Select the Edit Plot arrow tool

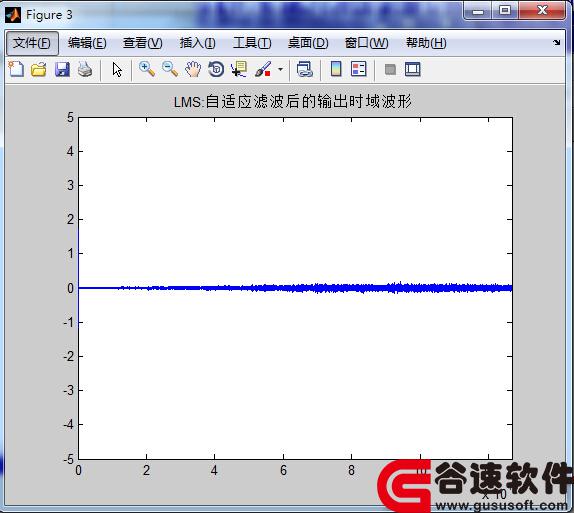[x=117, y=69]
